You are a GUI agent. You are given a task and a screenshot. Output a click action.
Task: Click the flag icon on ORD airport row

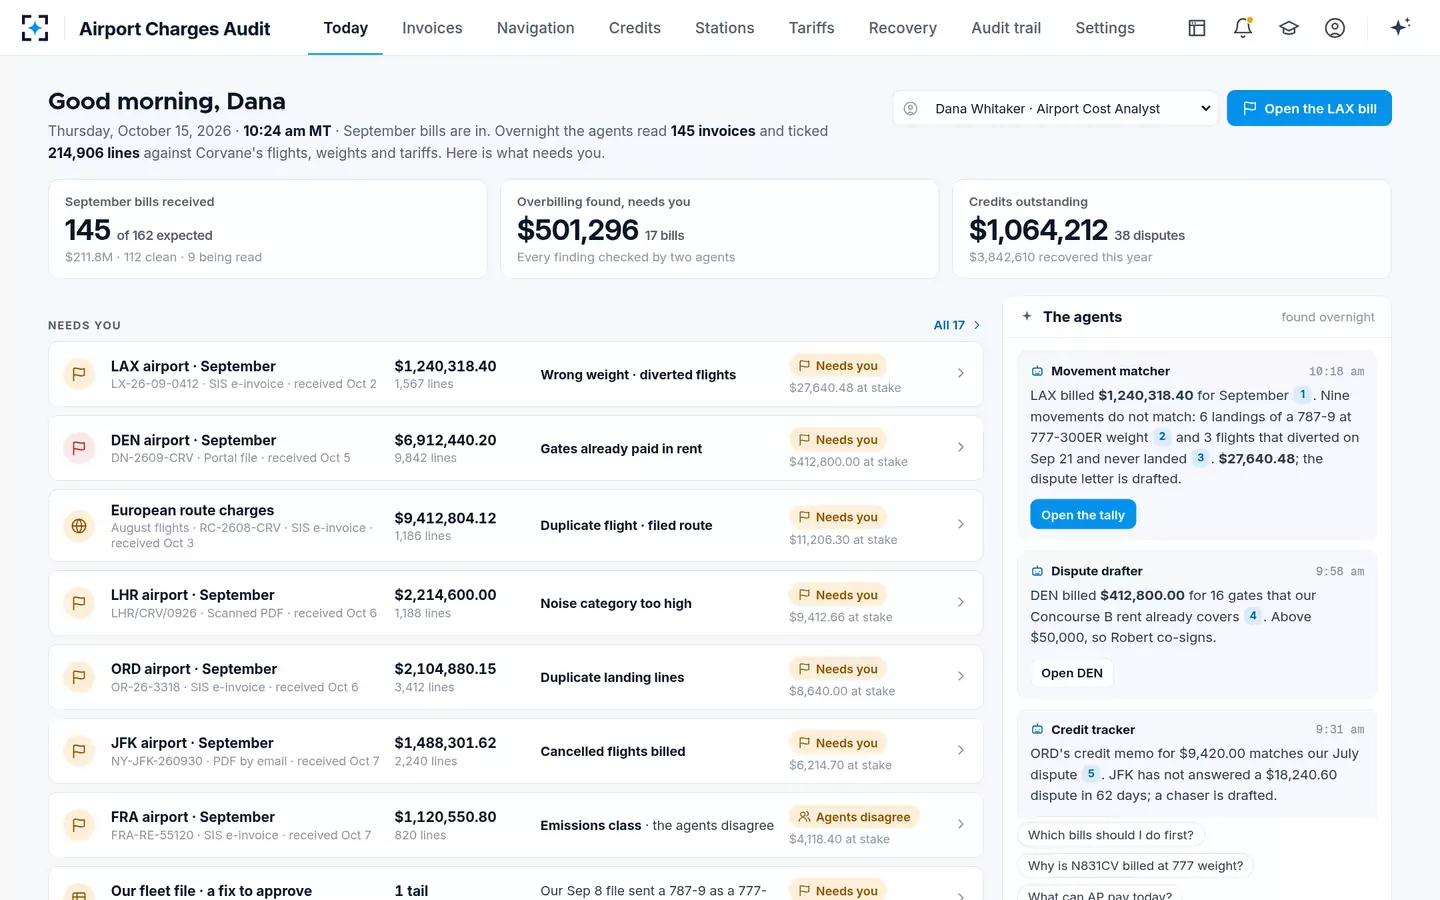pyautogui.click(x=79, y=677)
